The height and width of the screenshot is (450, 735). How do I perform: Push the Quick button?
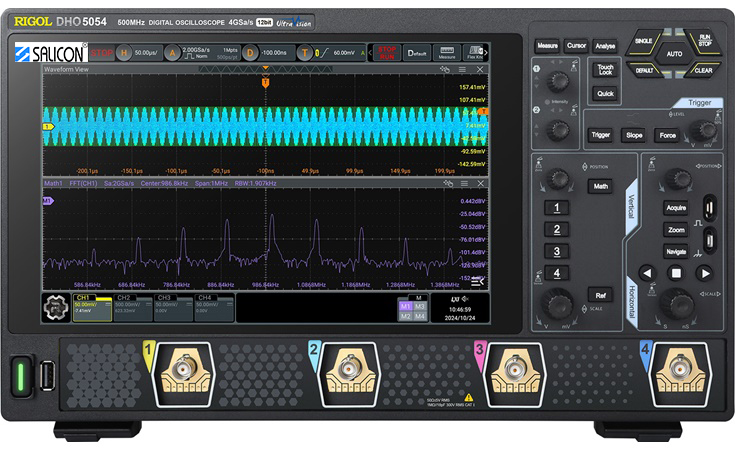605,93
